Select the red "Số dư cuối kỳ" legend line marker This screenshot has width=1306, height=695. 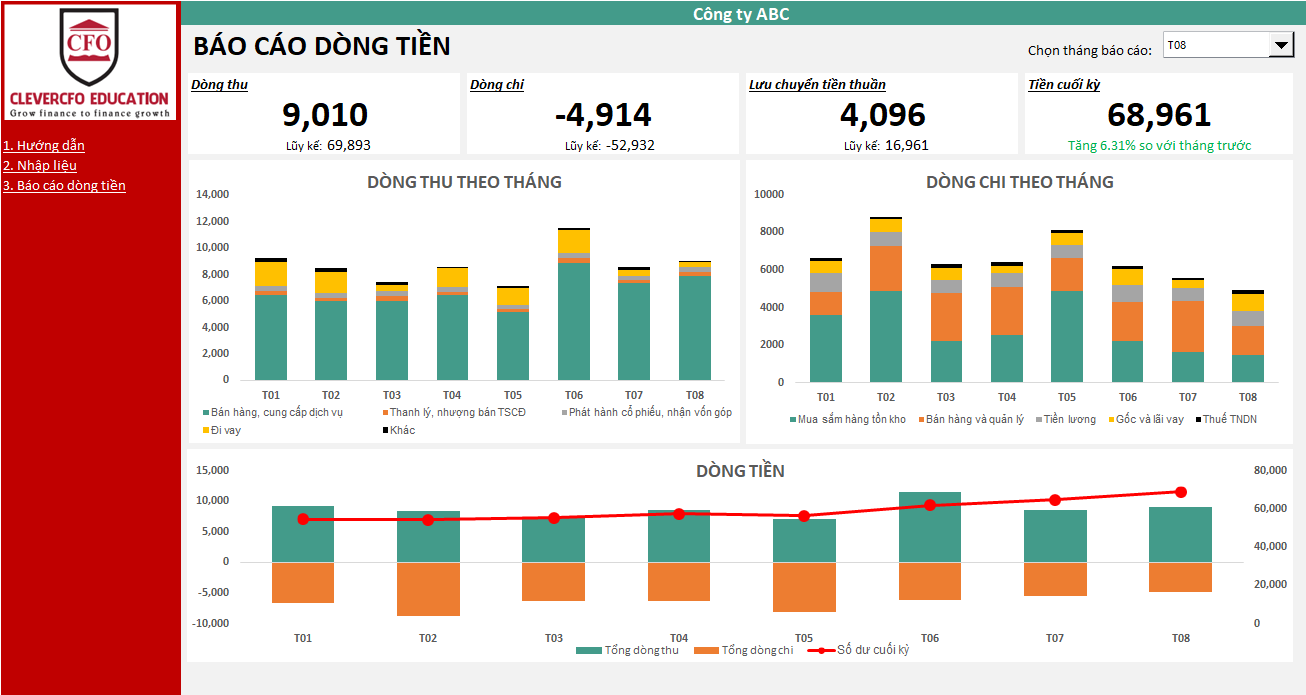coord(821,650)
